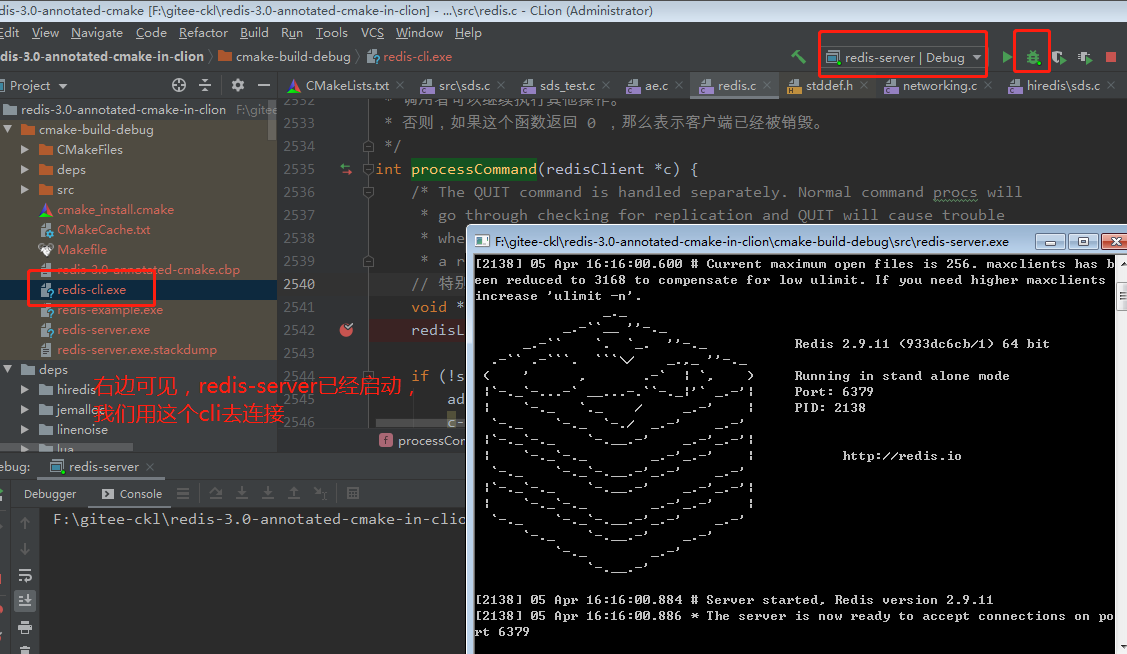Click the green hammer Build icon
The height and width of the screenshot is (654, 1127).
coord(798,57)
